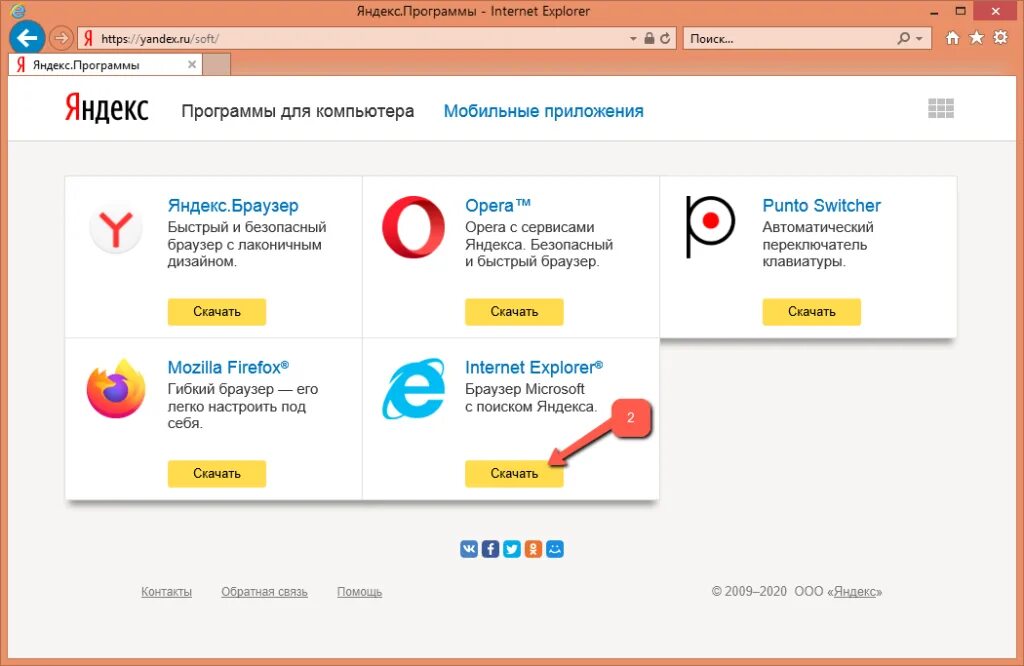Click the Браузер Microsoft с поиском Яндекса text
The width and height of the screenshot is (1024, 666).
point(531,398)
